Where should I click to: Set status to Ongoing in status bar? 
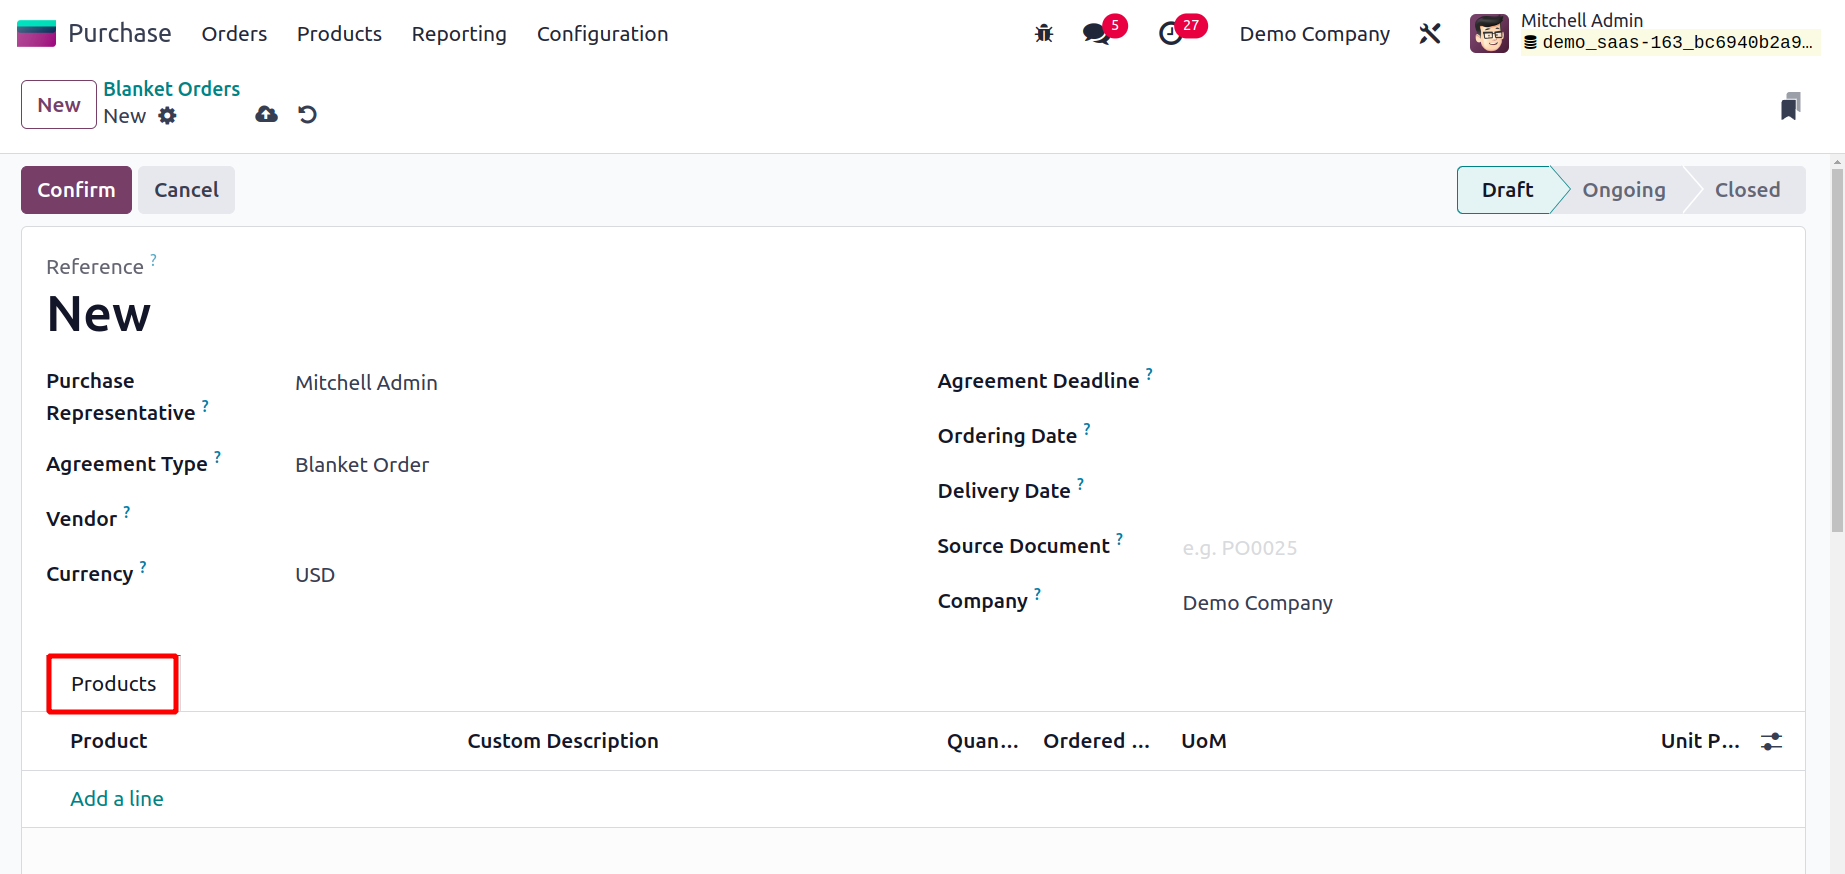click(x=1623, y=190)
